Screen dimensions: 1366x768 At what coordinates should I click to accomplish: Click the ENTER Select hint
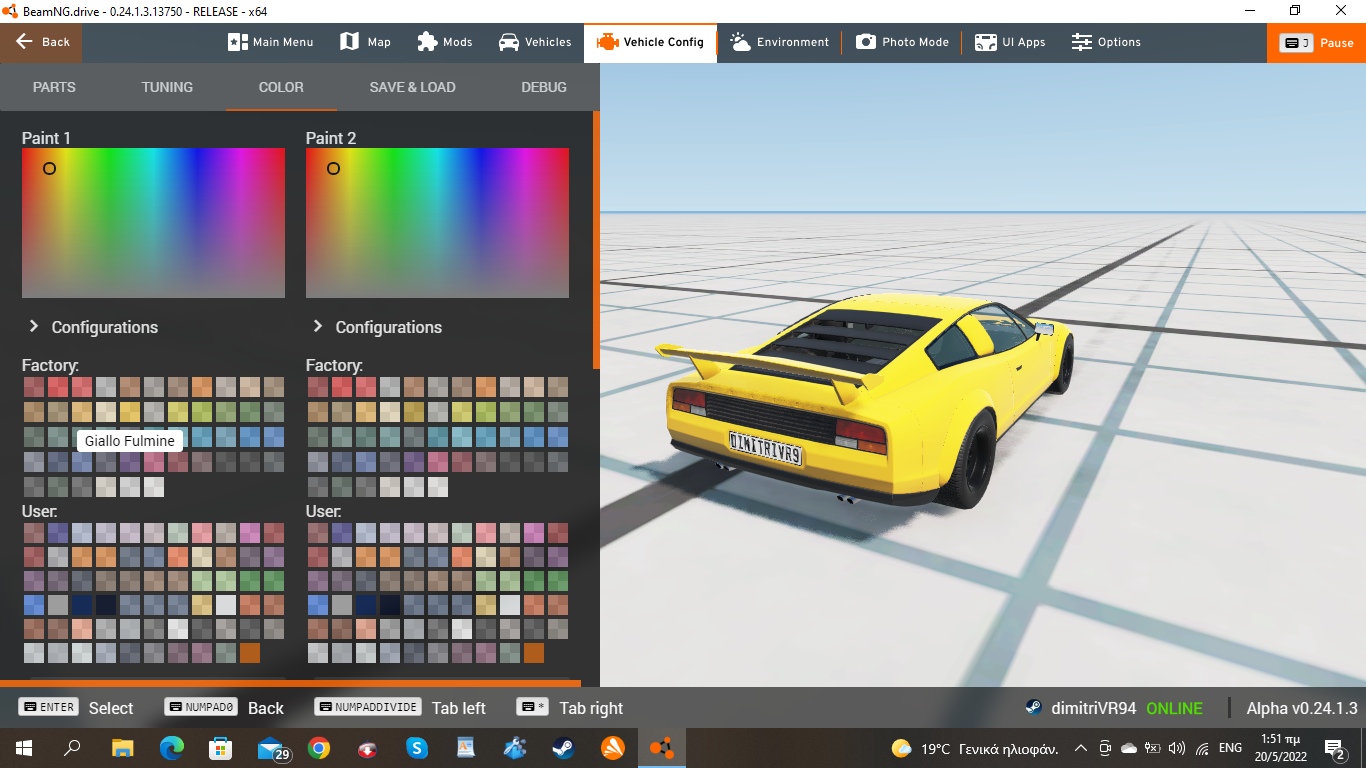pos(76,708)
